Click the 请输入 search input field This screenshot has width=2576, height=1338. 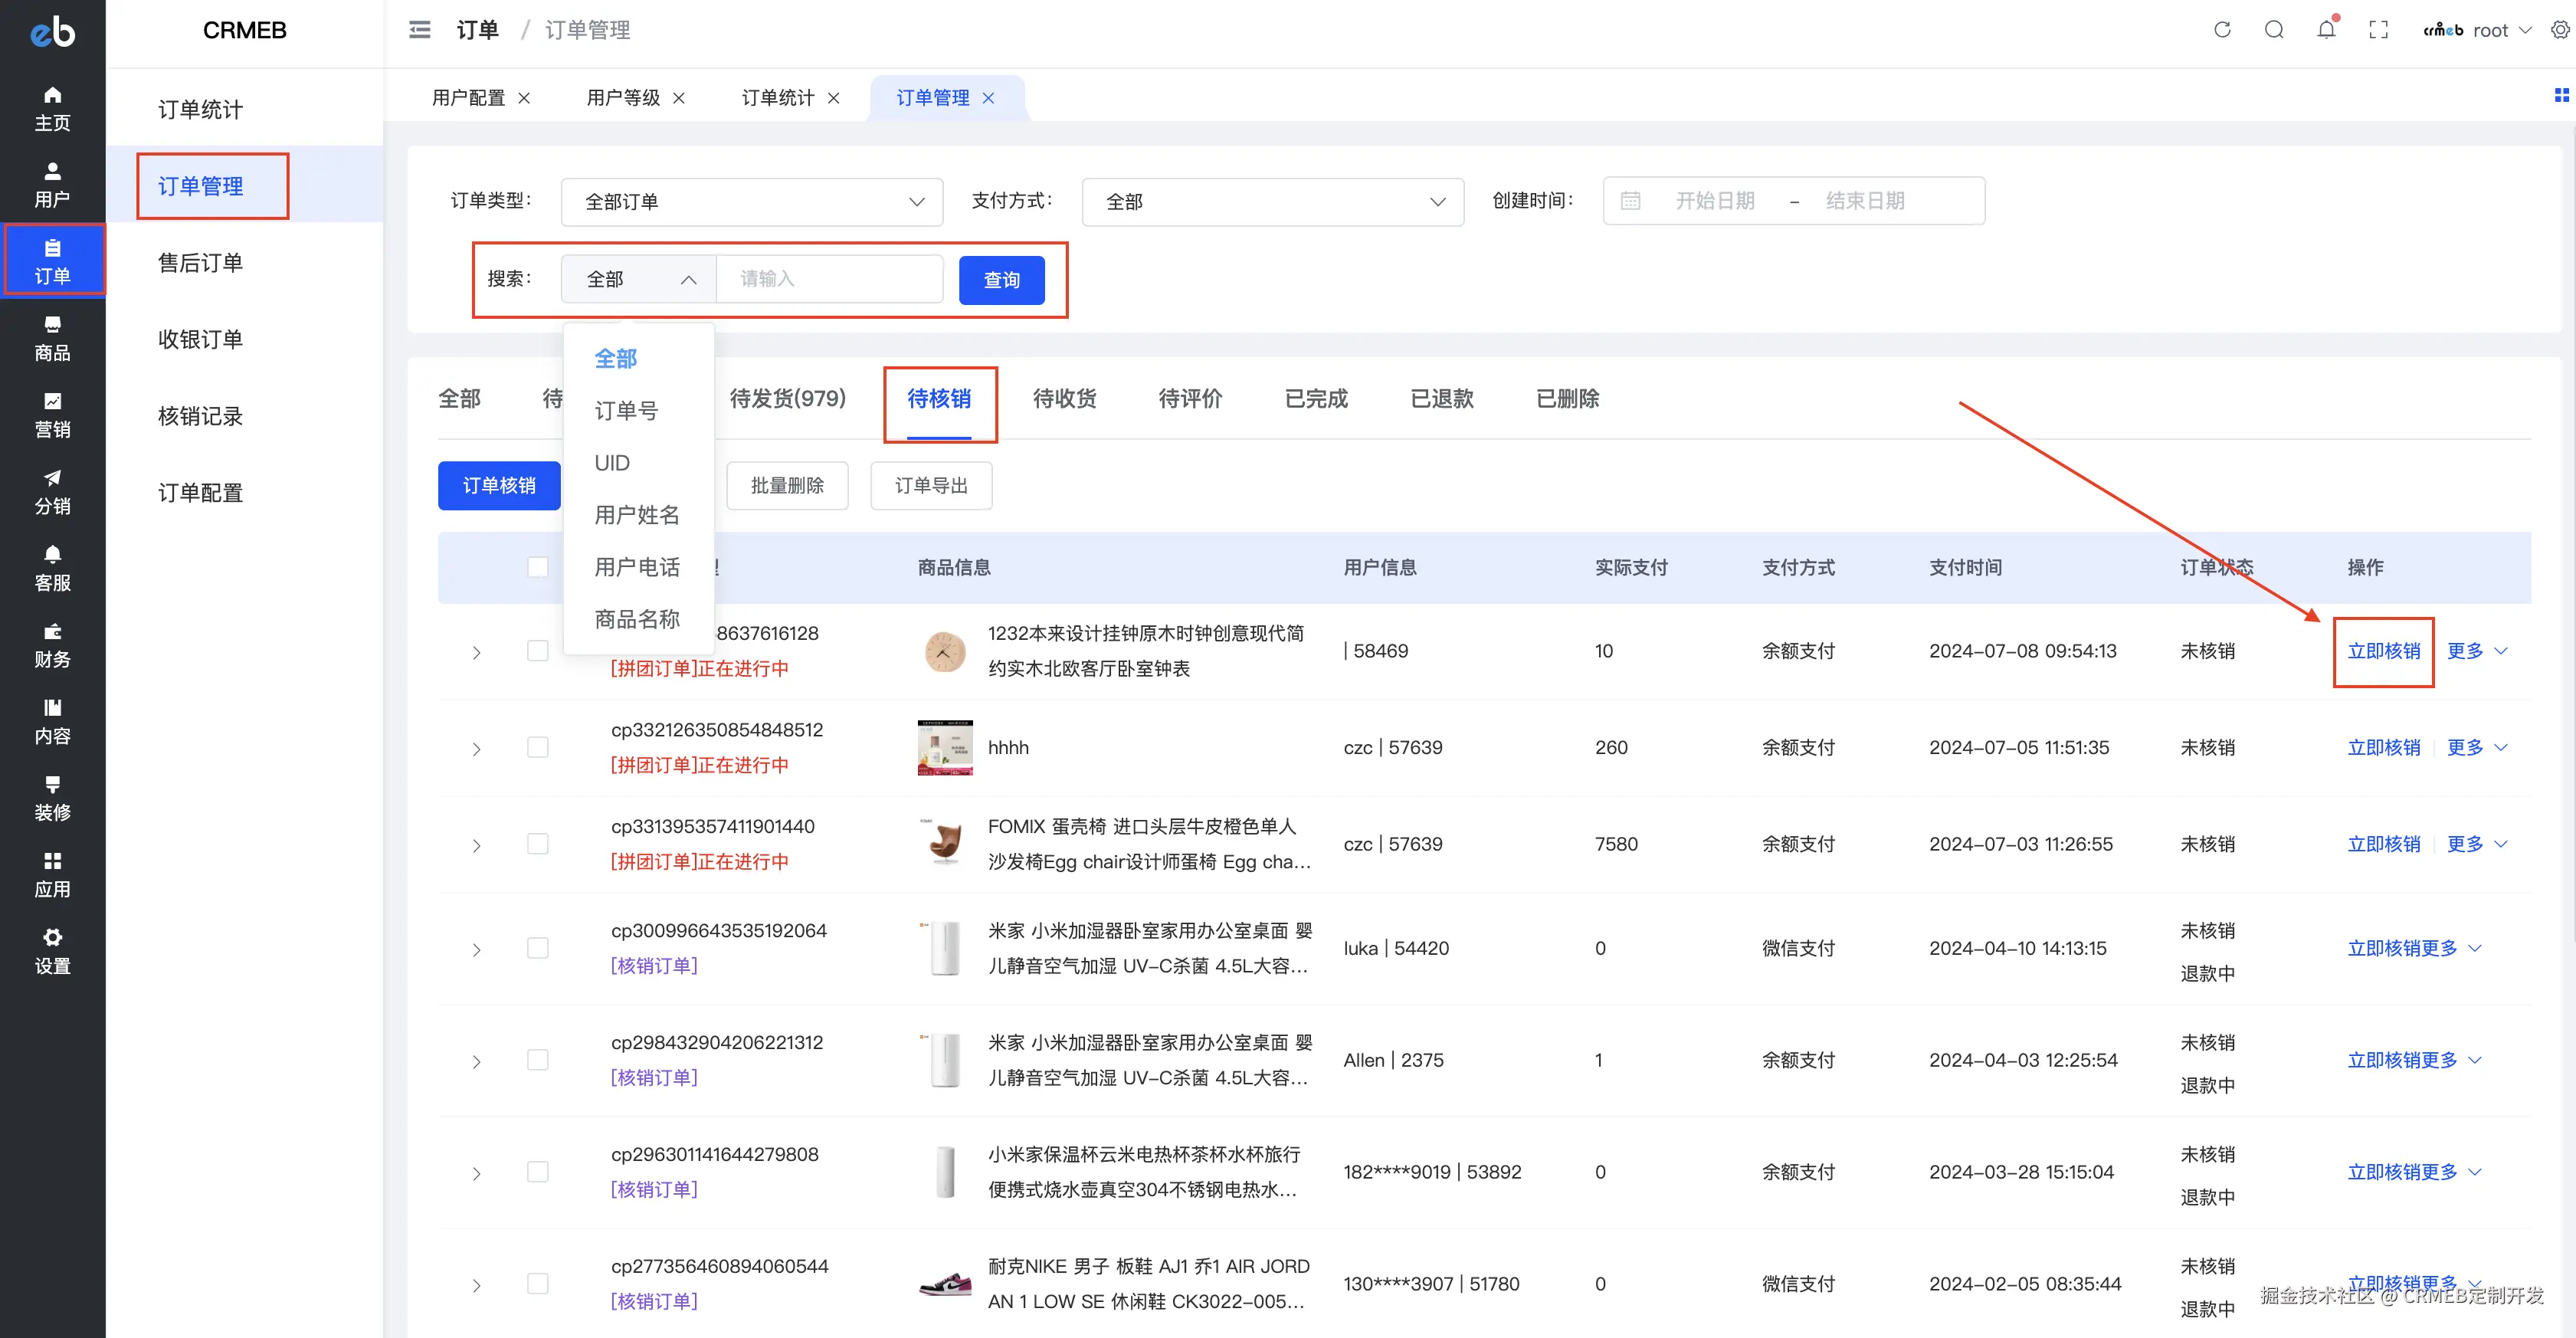click(828, 279)
